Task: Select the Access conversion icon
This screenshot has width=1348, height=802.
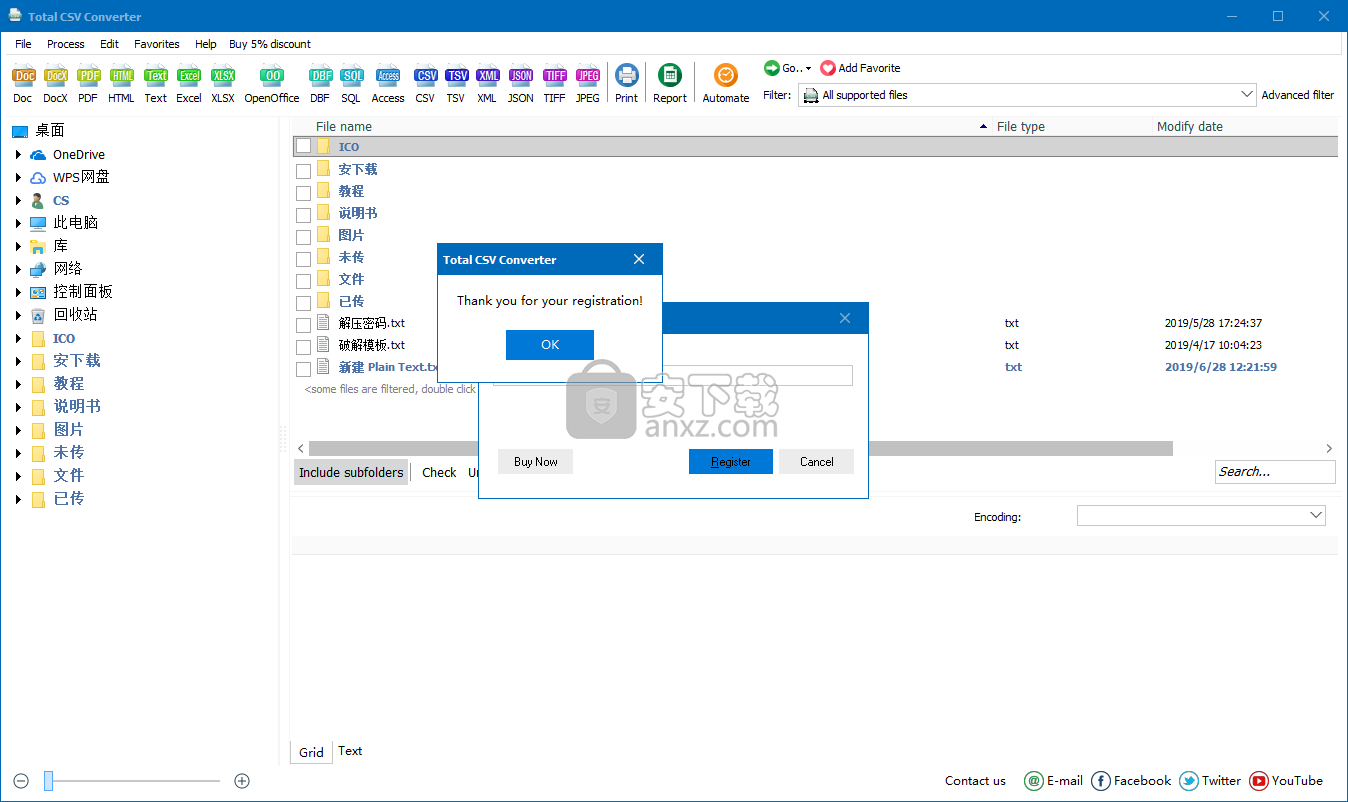Action: click(x=388, y=76)
